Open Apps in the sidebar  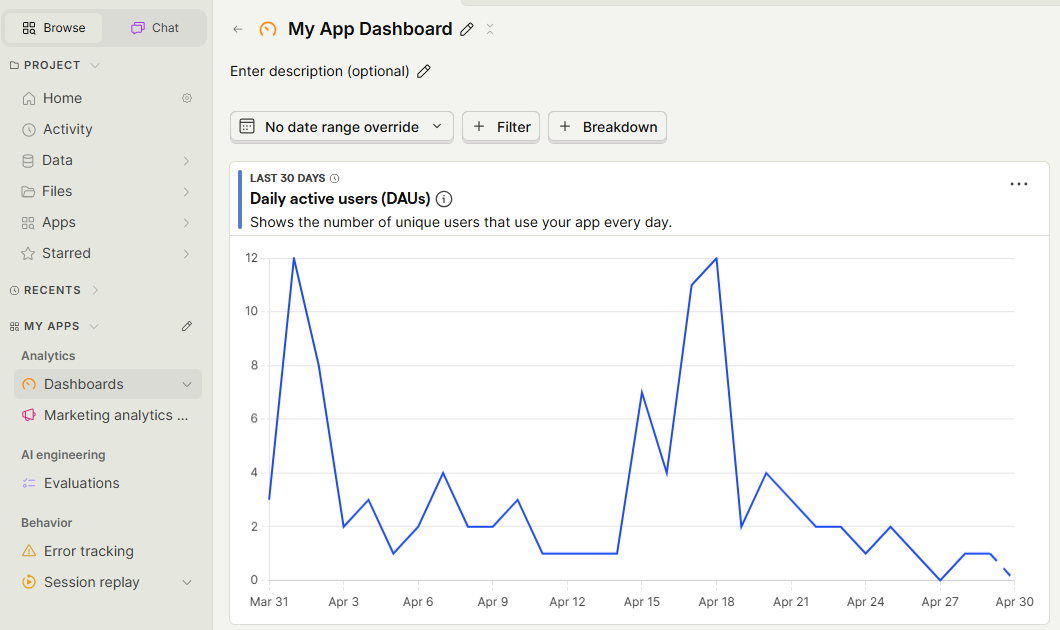tap(59, 222)
